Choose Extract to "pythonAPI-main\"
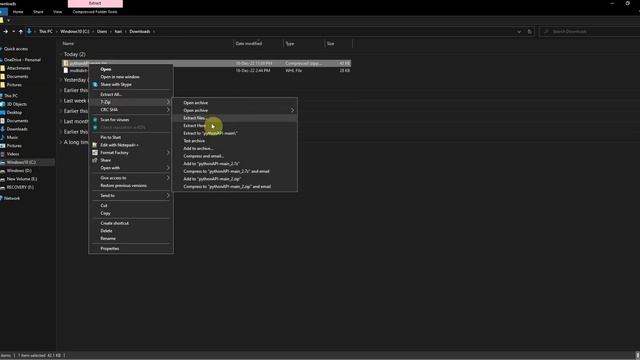 click(235, 133)
